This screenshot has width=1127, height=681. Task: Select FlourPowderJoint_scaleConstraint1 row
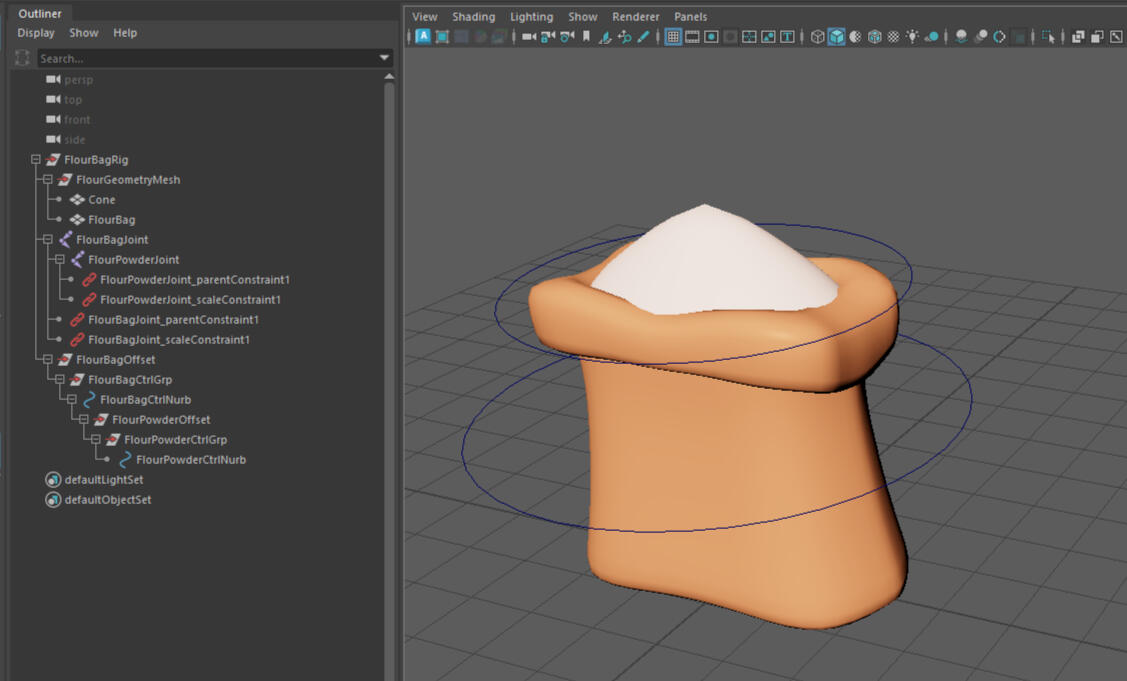point(190,300)
